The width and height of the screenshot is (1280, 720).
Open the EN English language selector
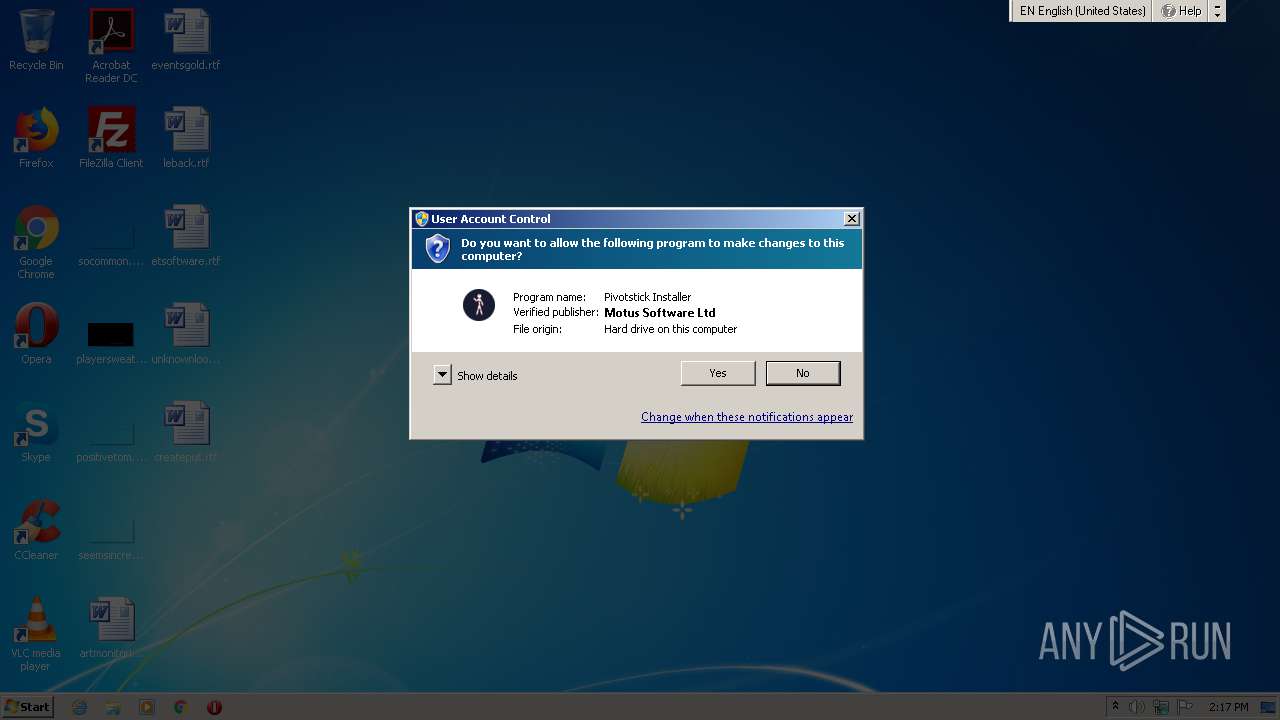[1082, 11]
